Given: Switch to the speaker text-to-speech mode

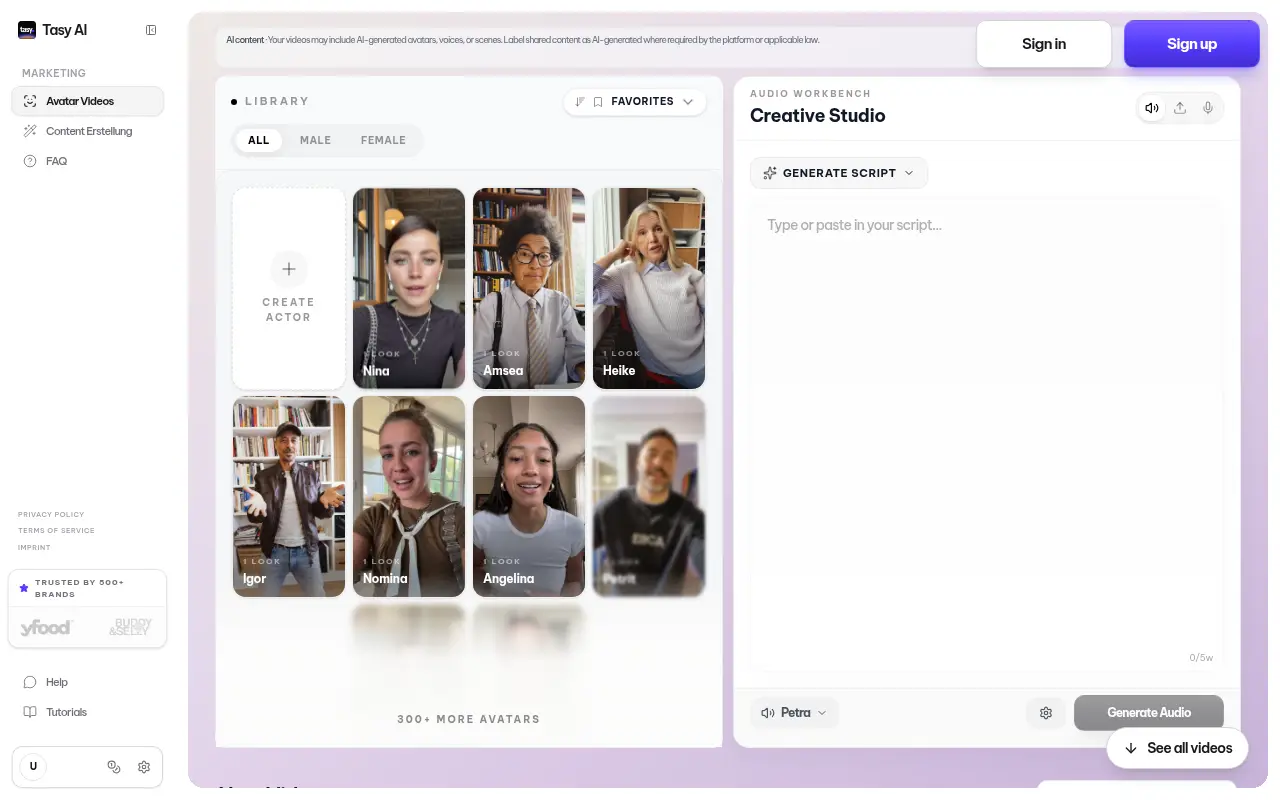Looking at the screenshot, I should (1152, 108).
